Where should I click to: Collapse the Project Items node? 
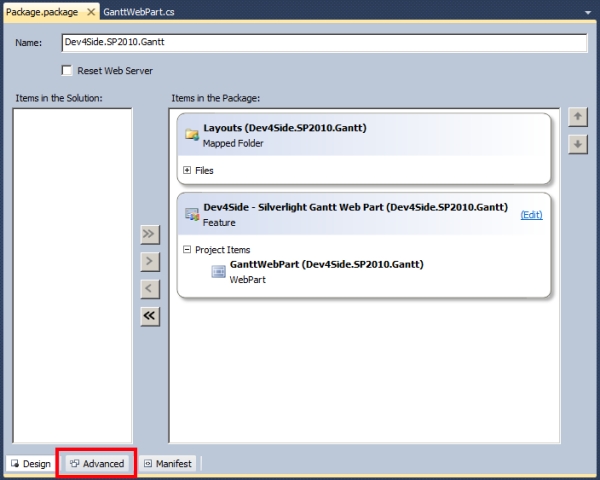click(x=187, y=250)
